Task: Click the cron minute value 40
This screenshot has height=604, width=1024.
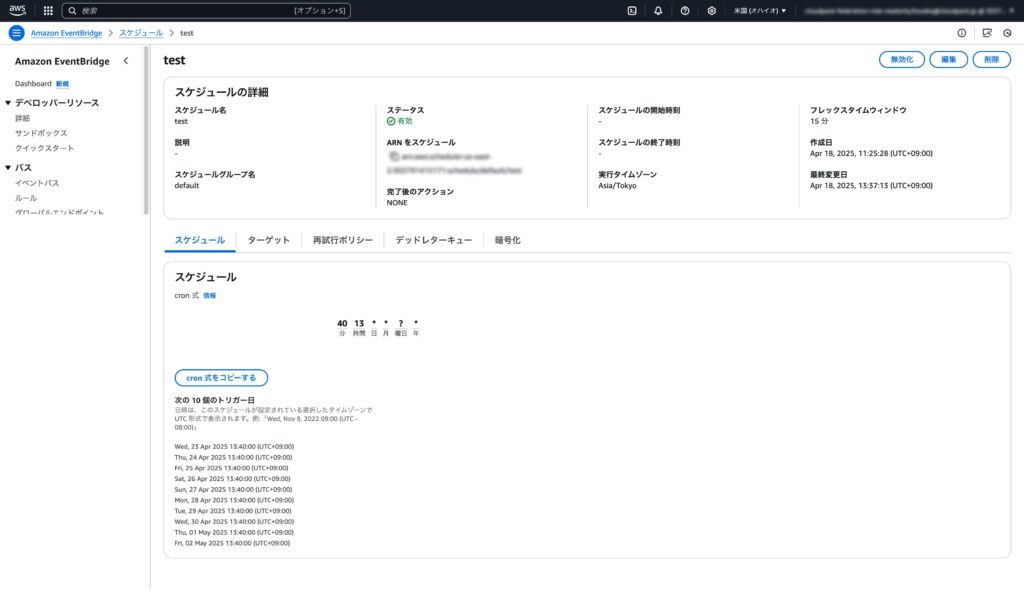Action: (x=342, y=323)
